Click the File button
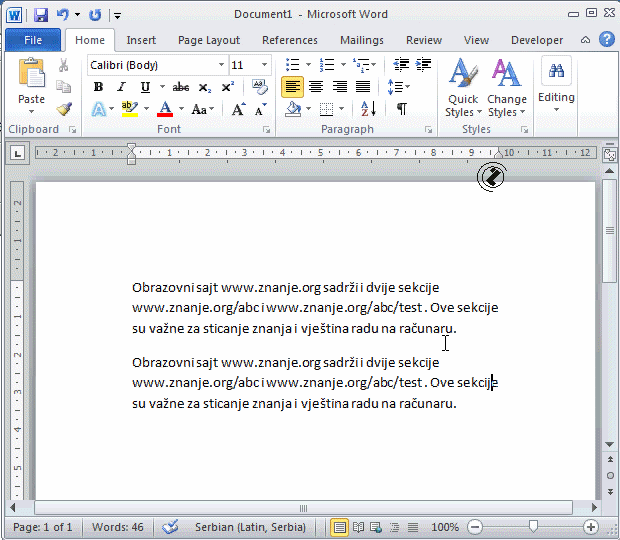Image resolution: width=620 pixels, height=540 pixels. (x=33, y=40)
